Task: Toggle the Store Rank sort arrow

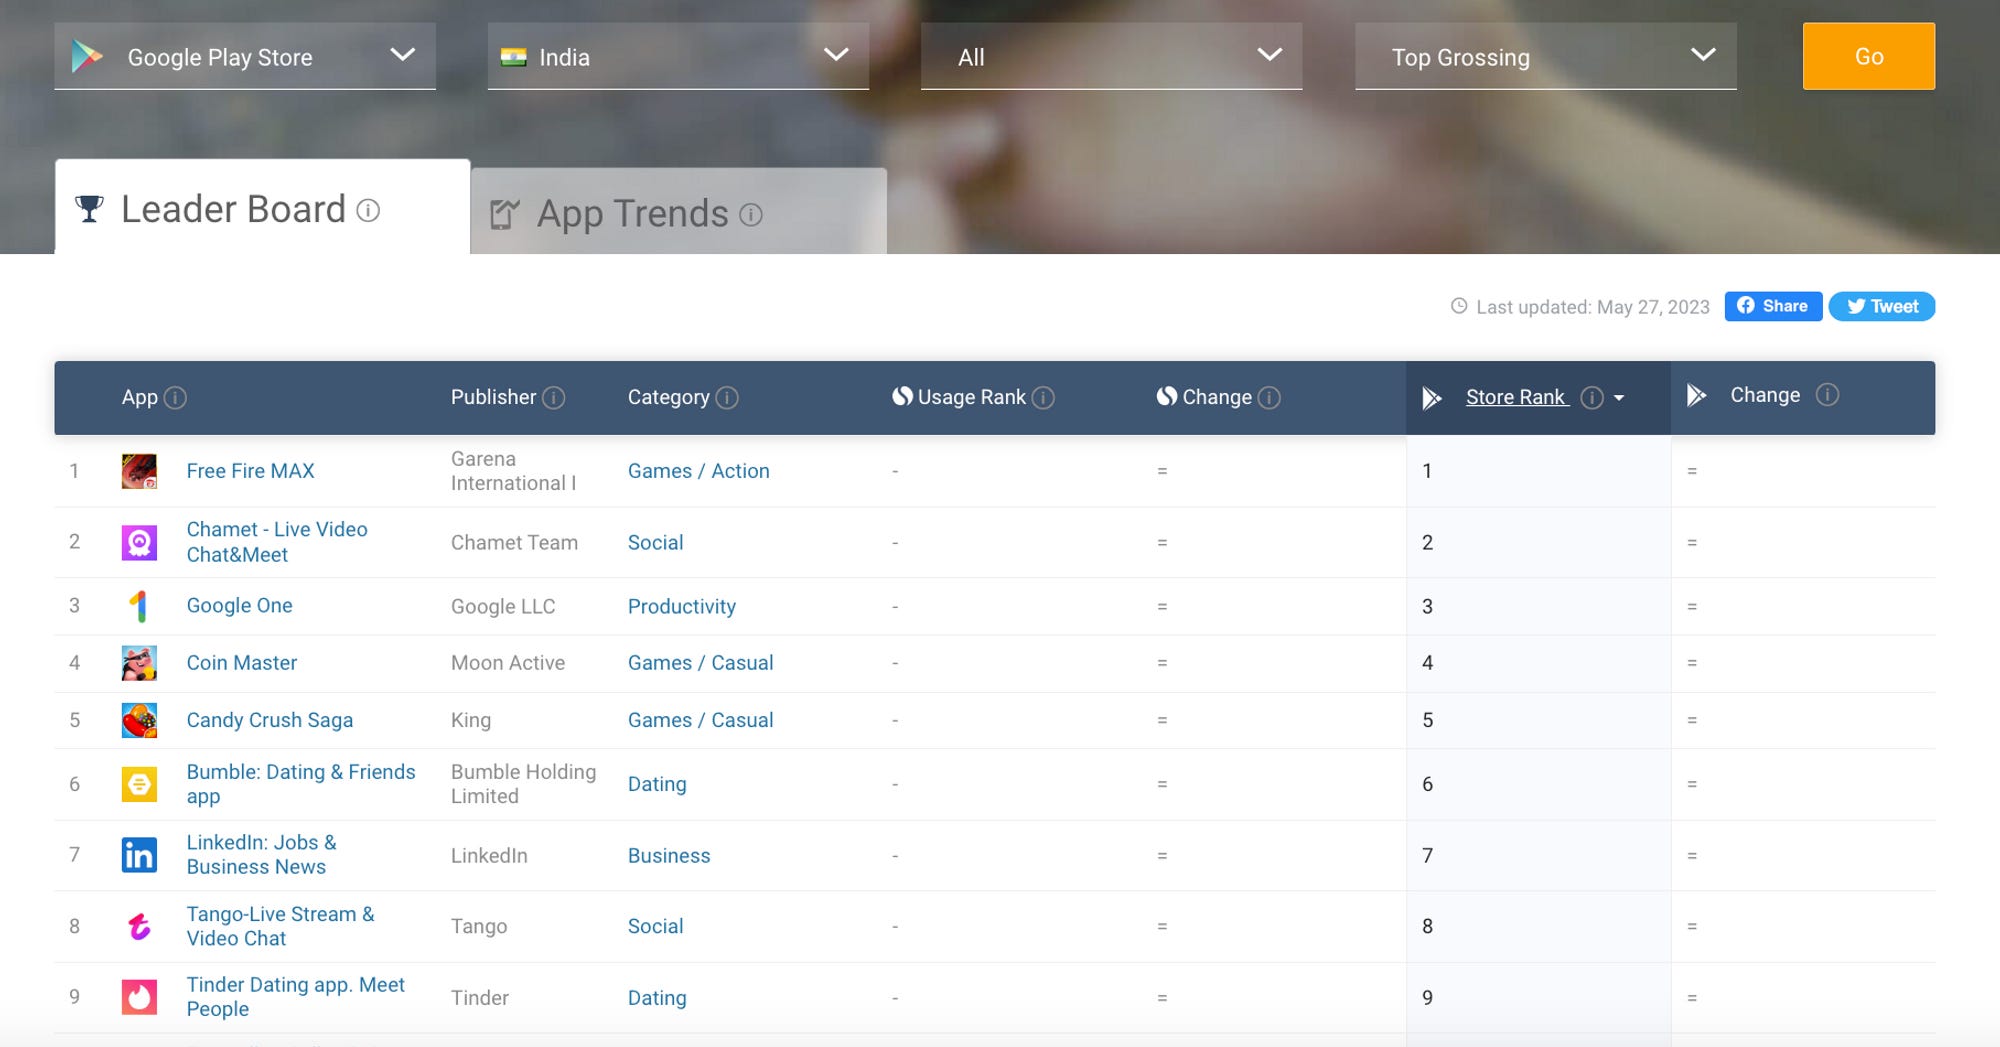Action: coord(1619,398)
